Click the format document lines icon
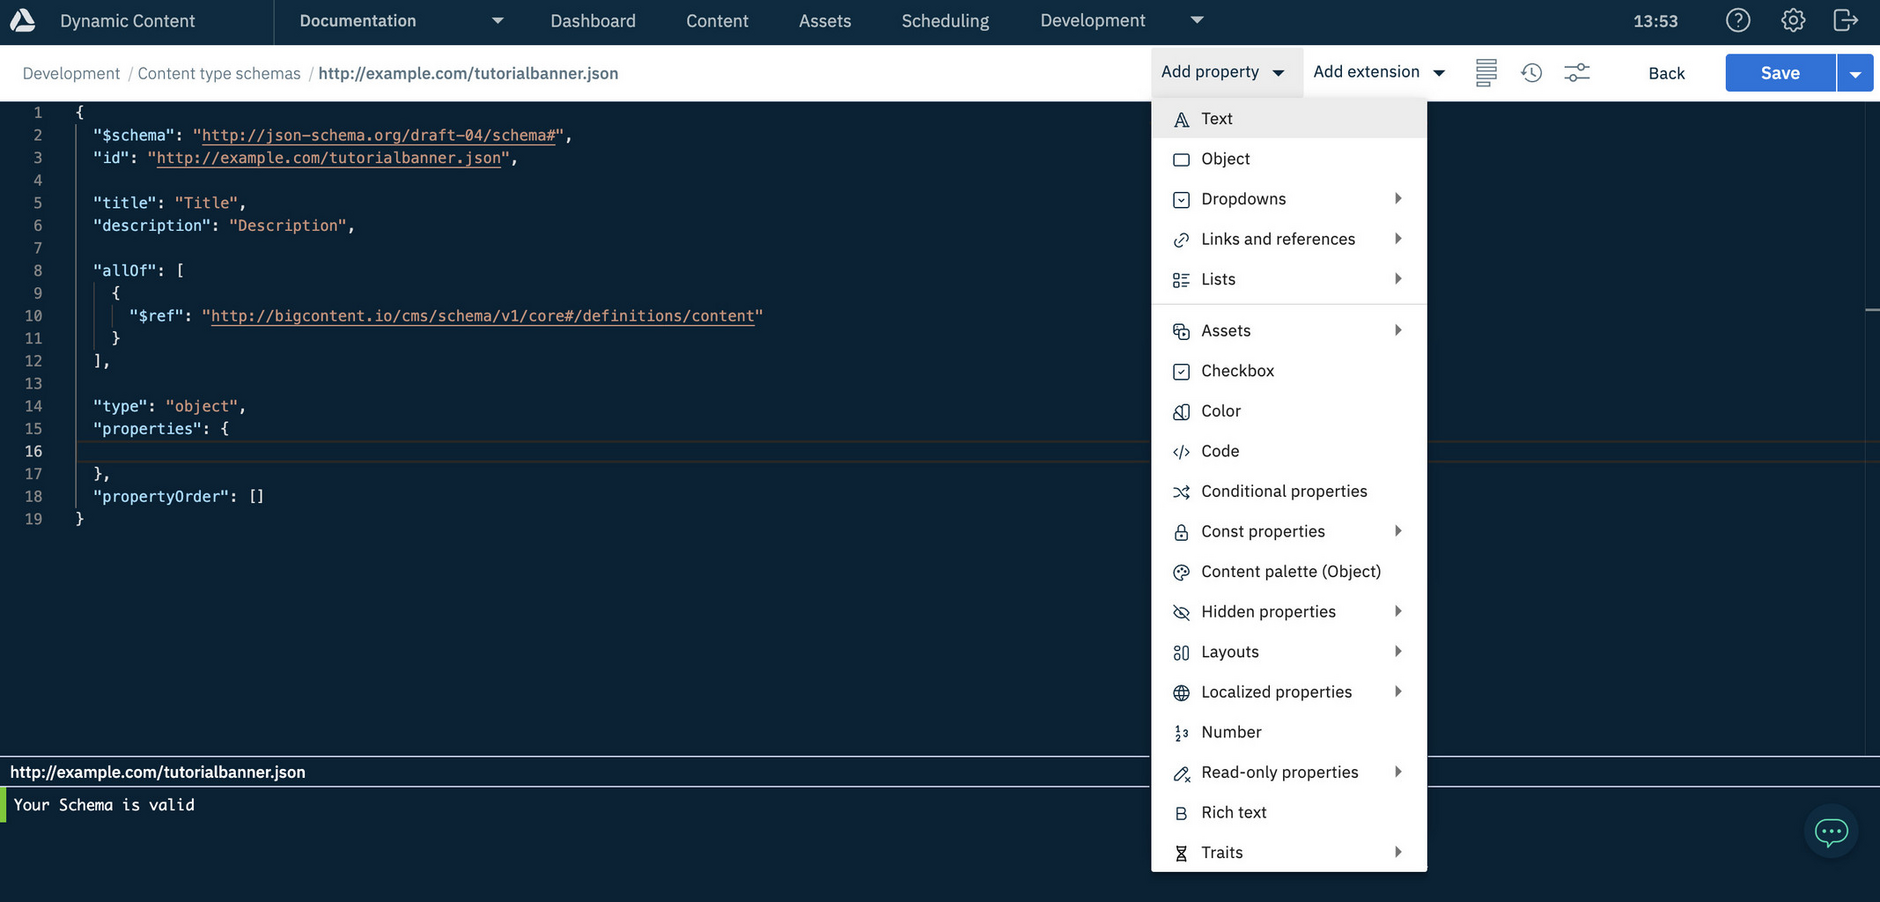 coord(1486,73)
